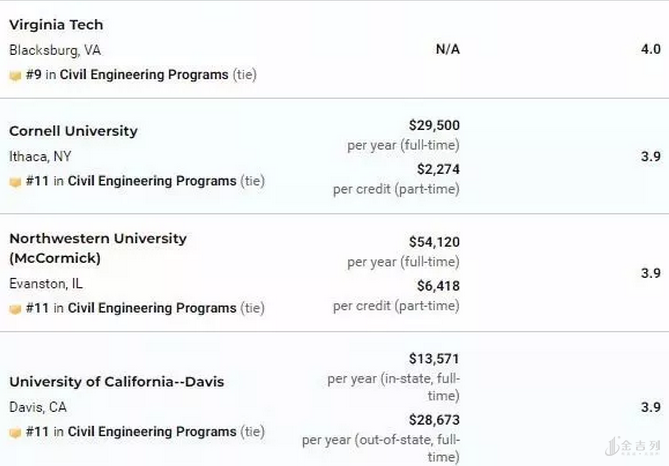Open the Northwestern University (McCormick) link
Viewport: 669px width, 466px height.
[97, 248]
